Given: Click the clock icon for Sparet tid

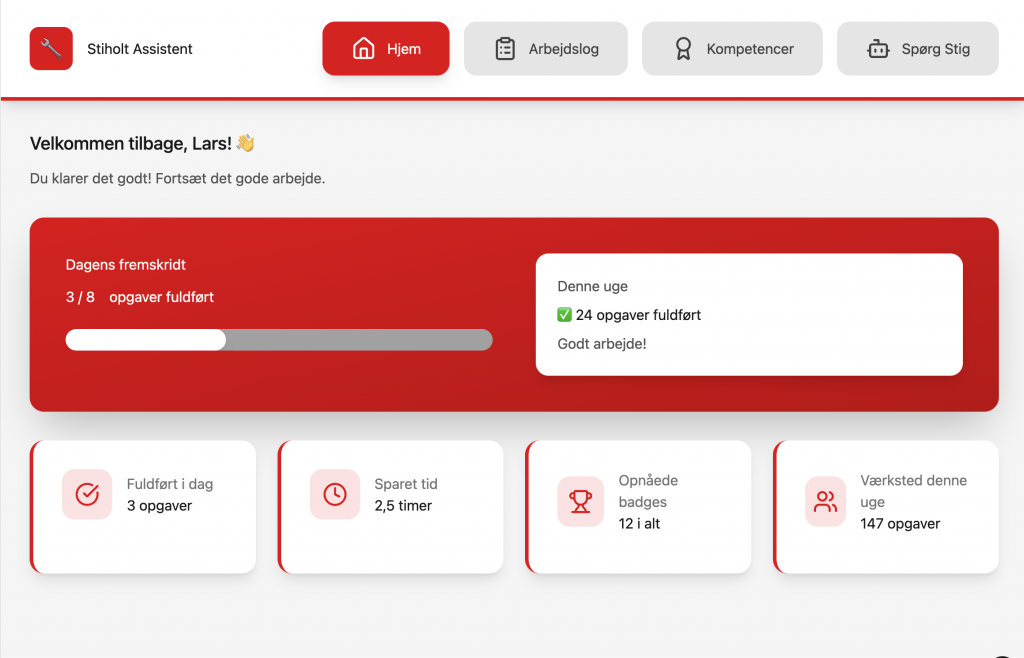Looking at the screenshot, I should click(335, 494).
